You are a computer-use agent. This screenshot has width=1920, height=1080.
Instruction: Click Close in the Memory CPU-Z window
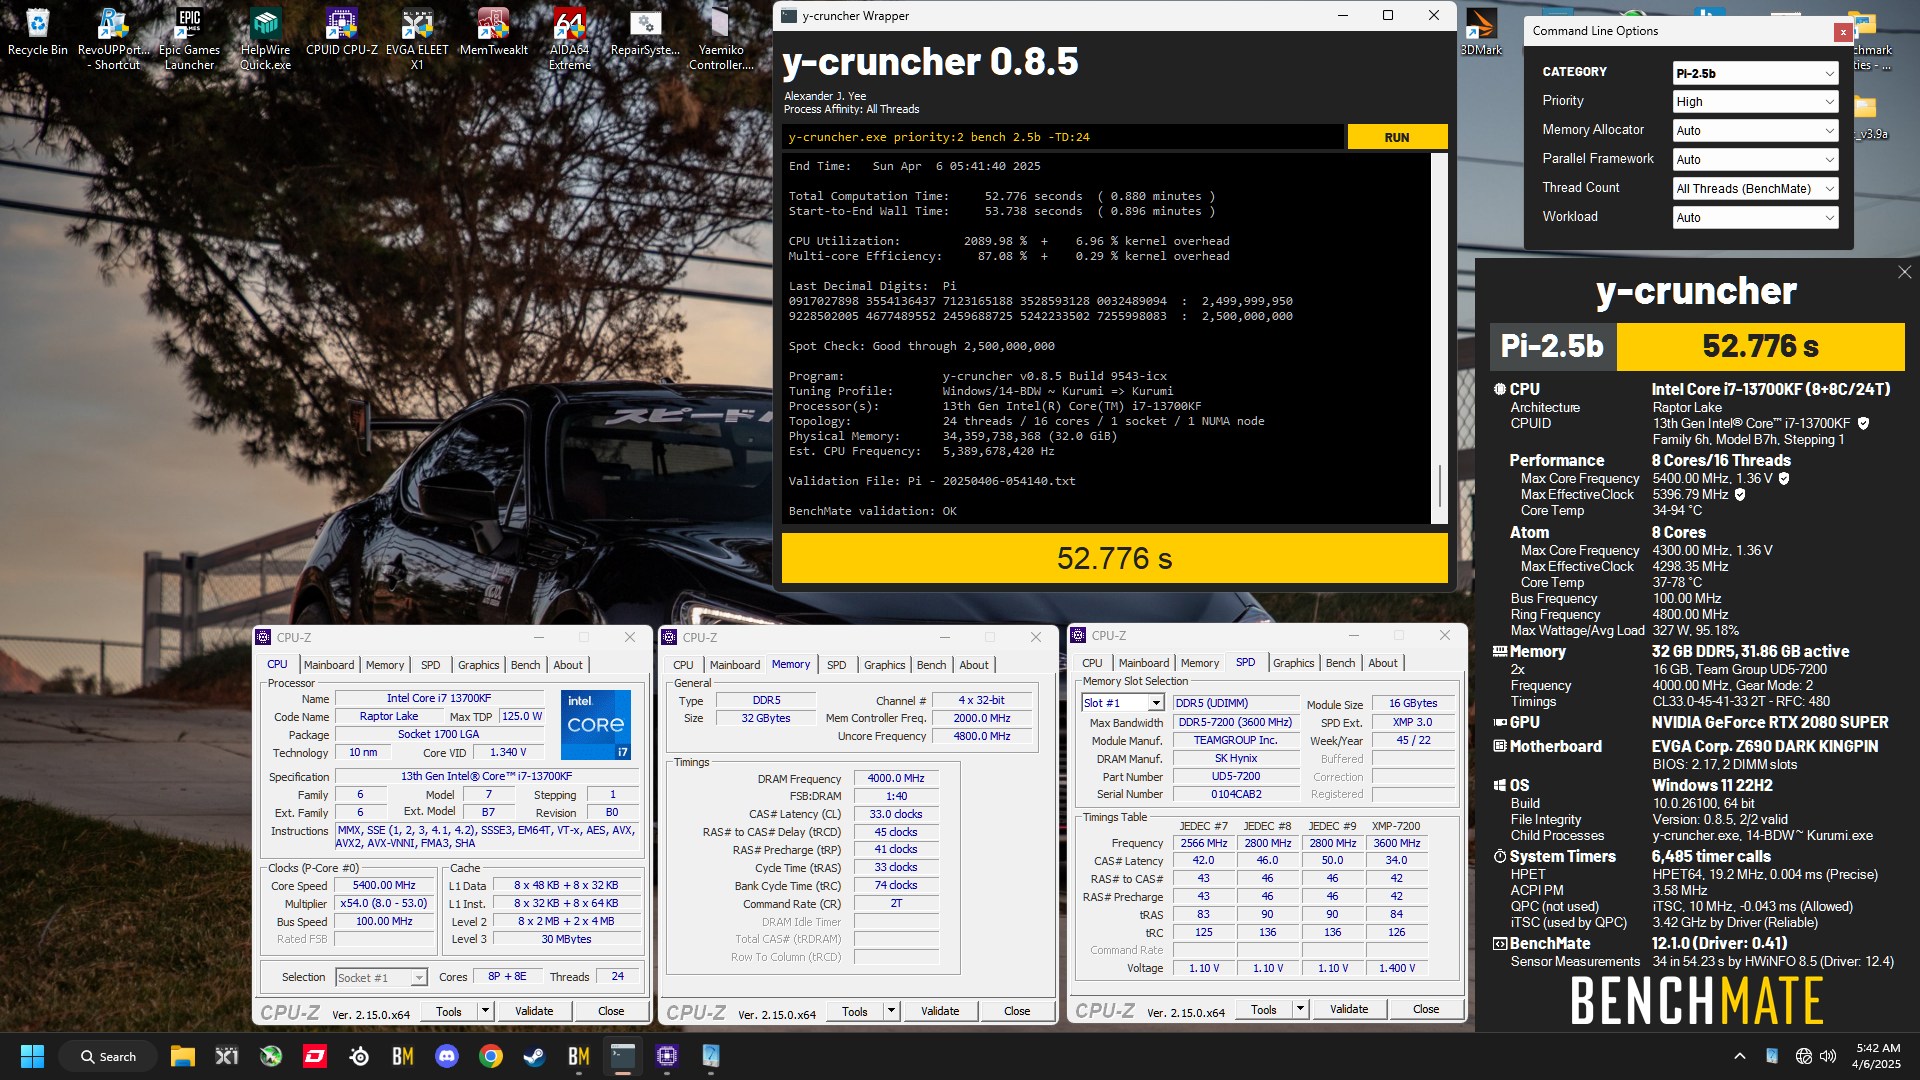(1017, 1011)
